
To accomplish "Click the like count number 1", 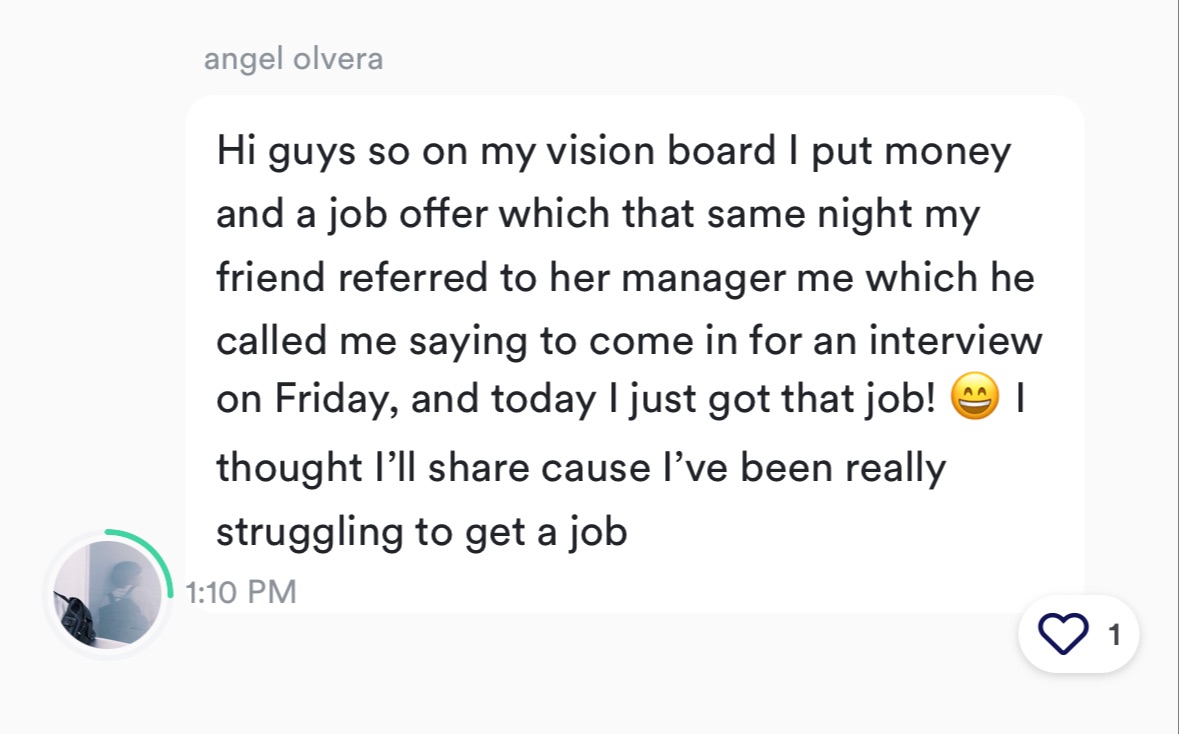I will (x=1115, y=635).
